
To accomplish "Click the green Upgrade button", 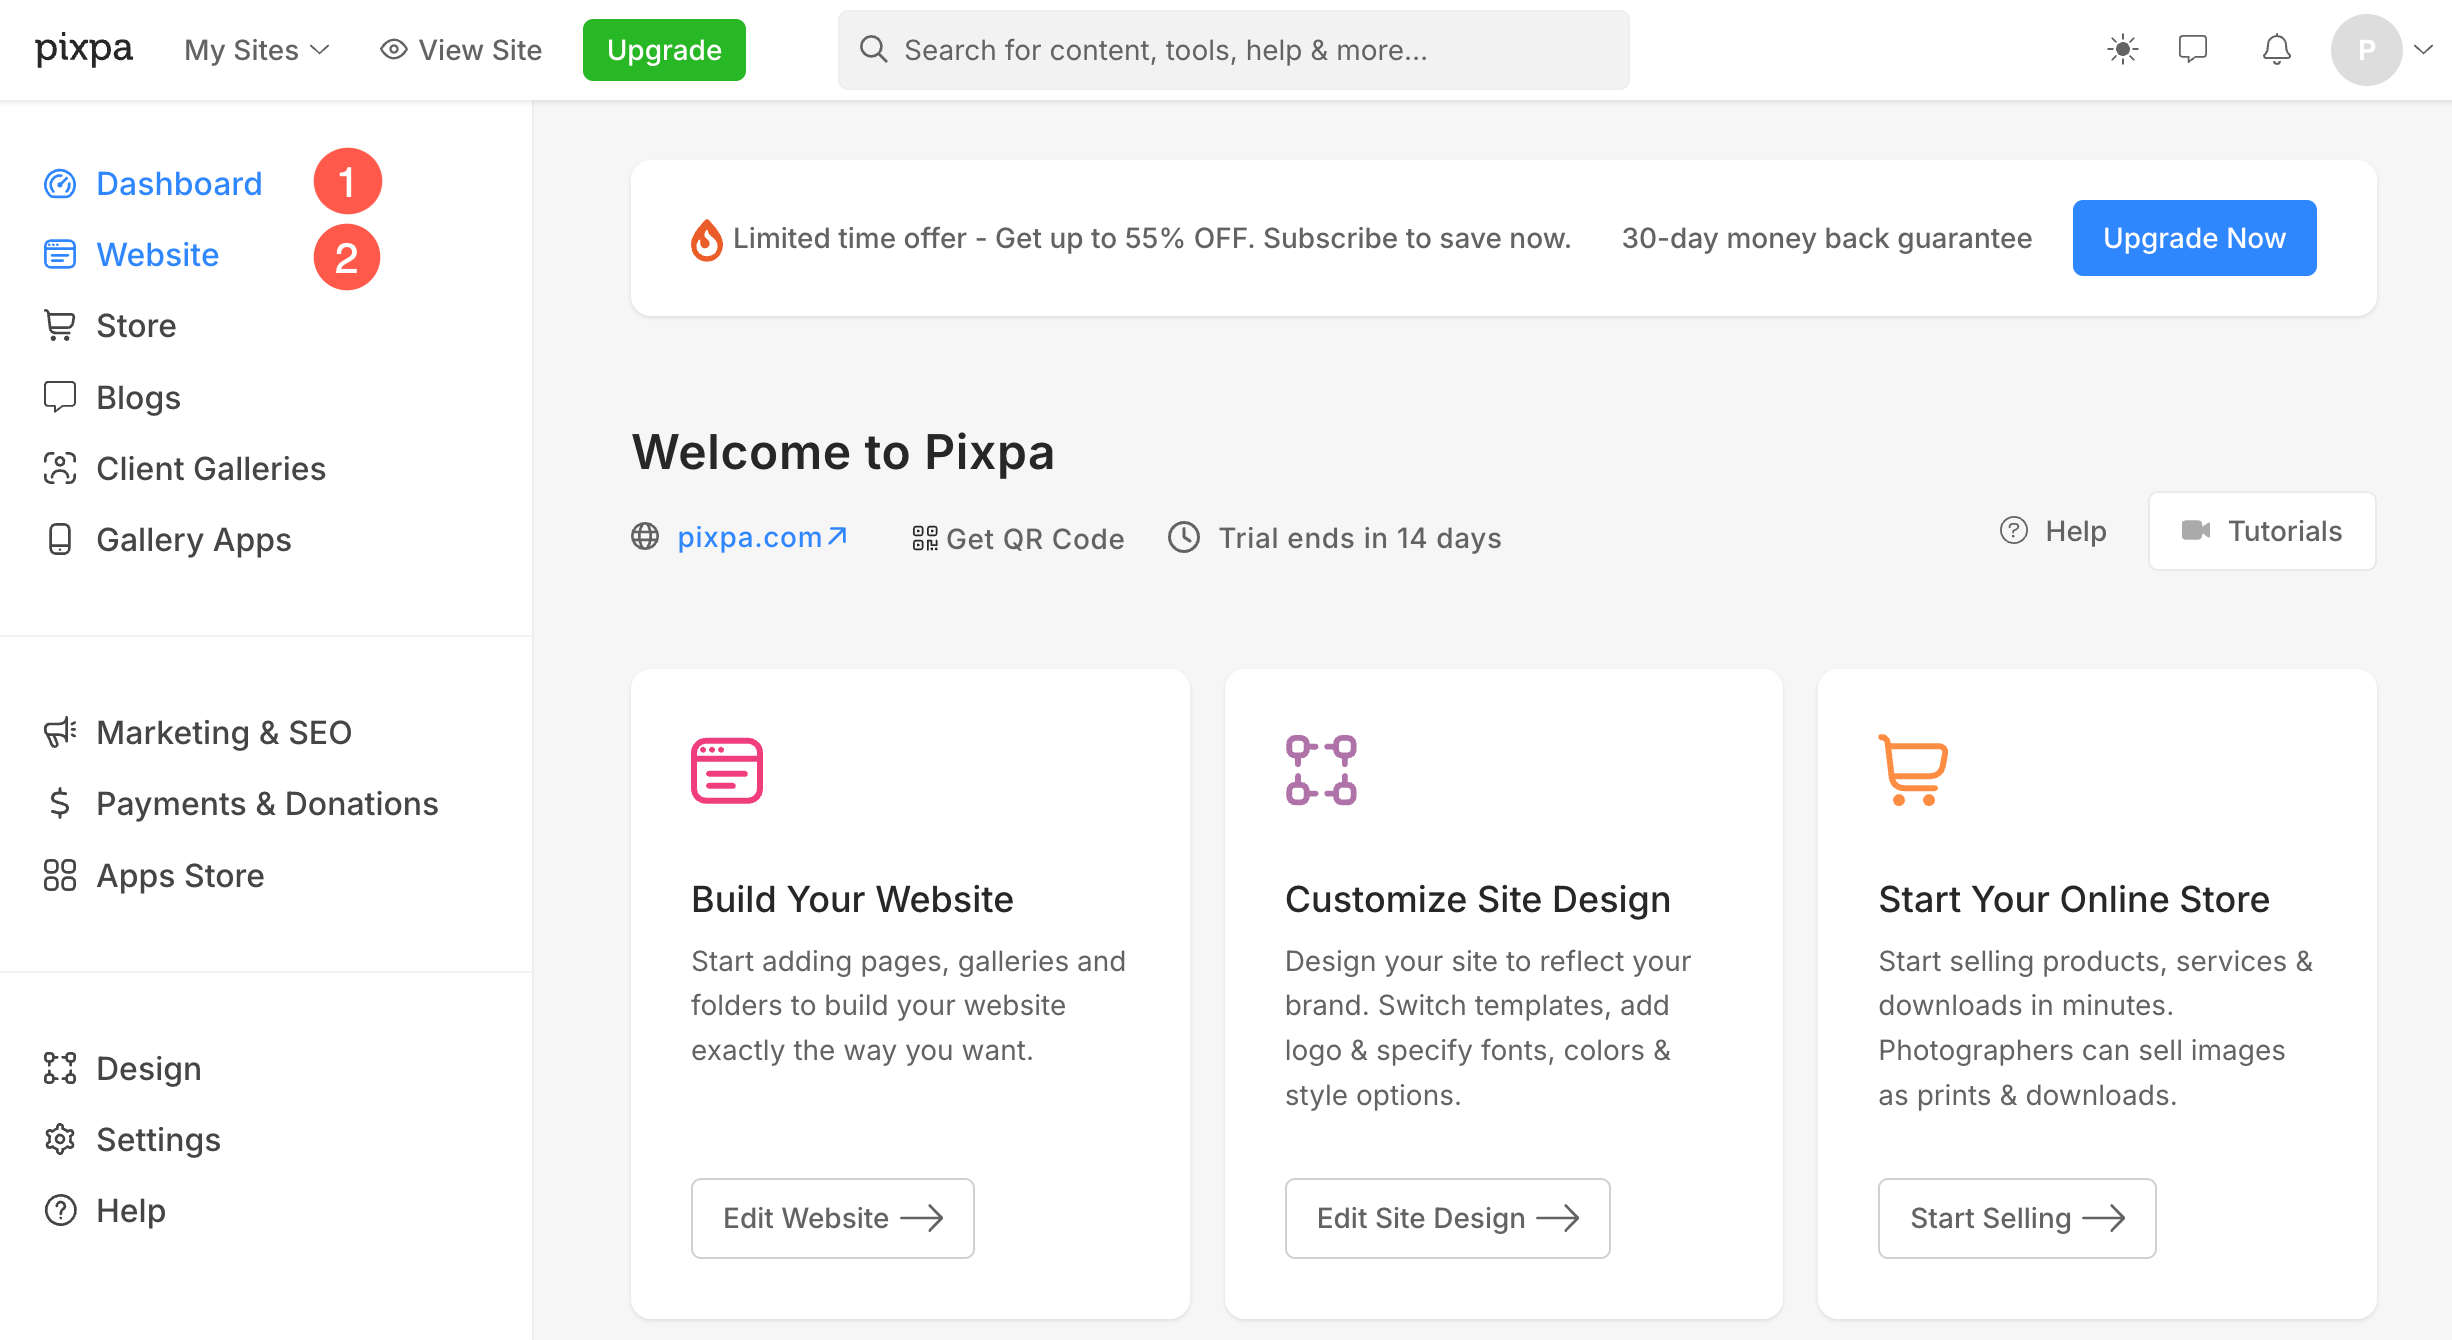I will point(664,50).
